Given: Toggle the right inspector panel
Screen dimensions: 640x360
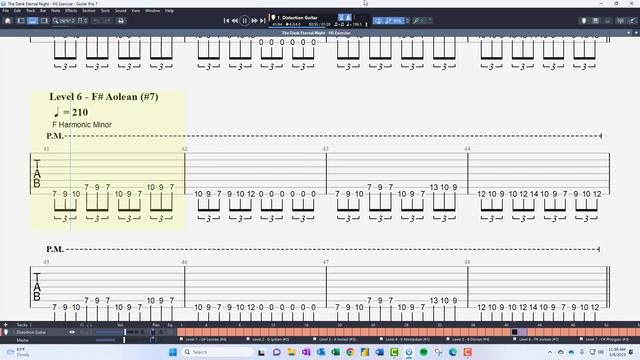Looking at the screenshot, I should (44, 20).
